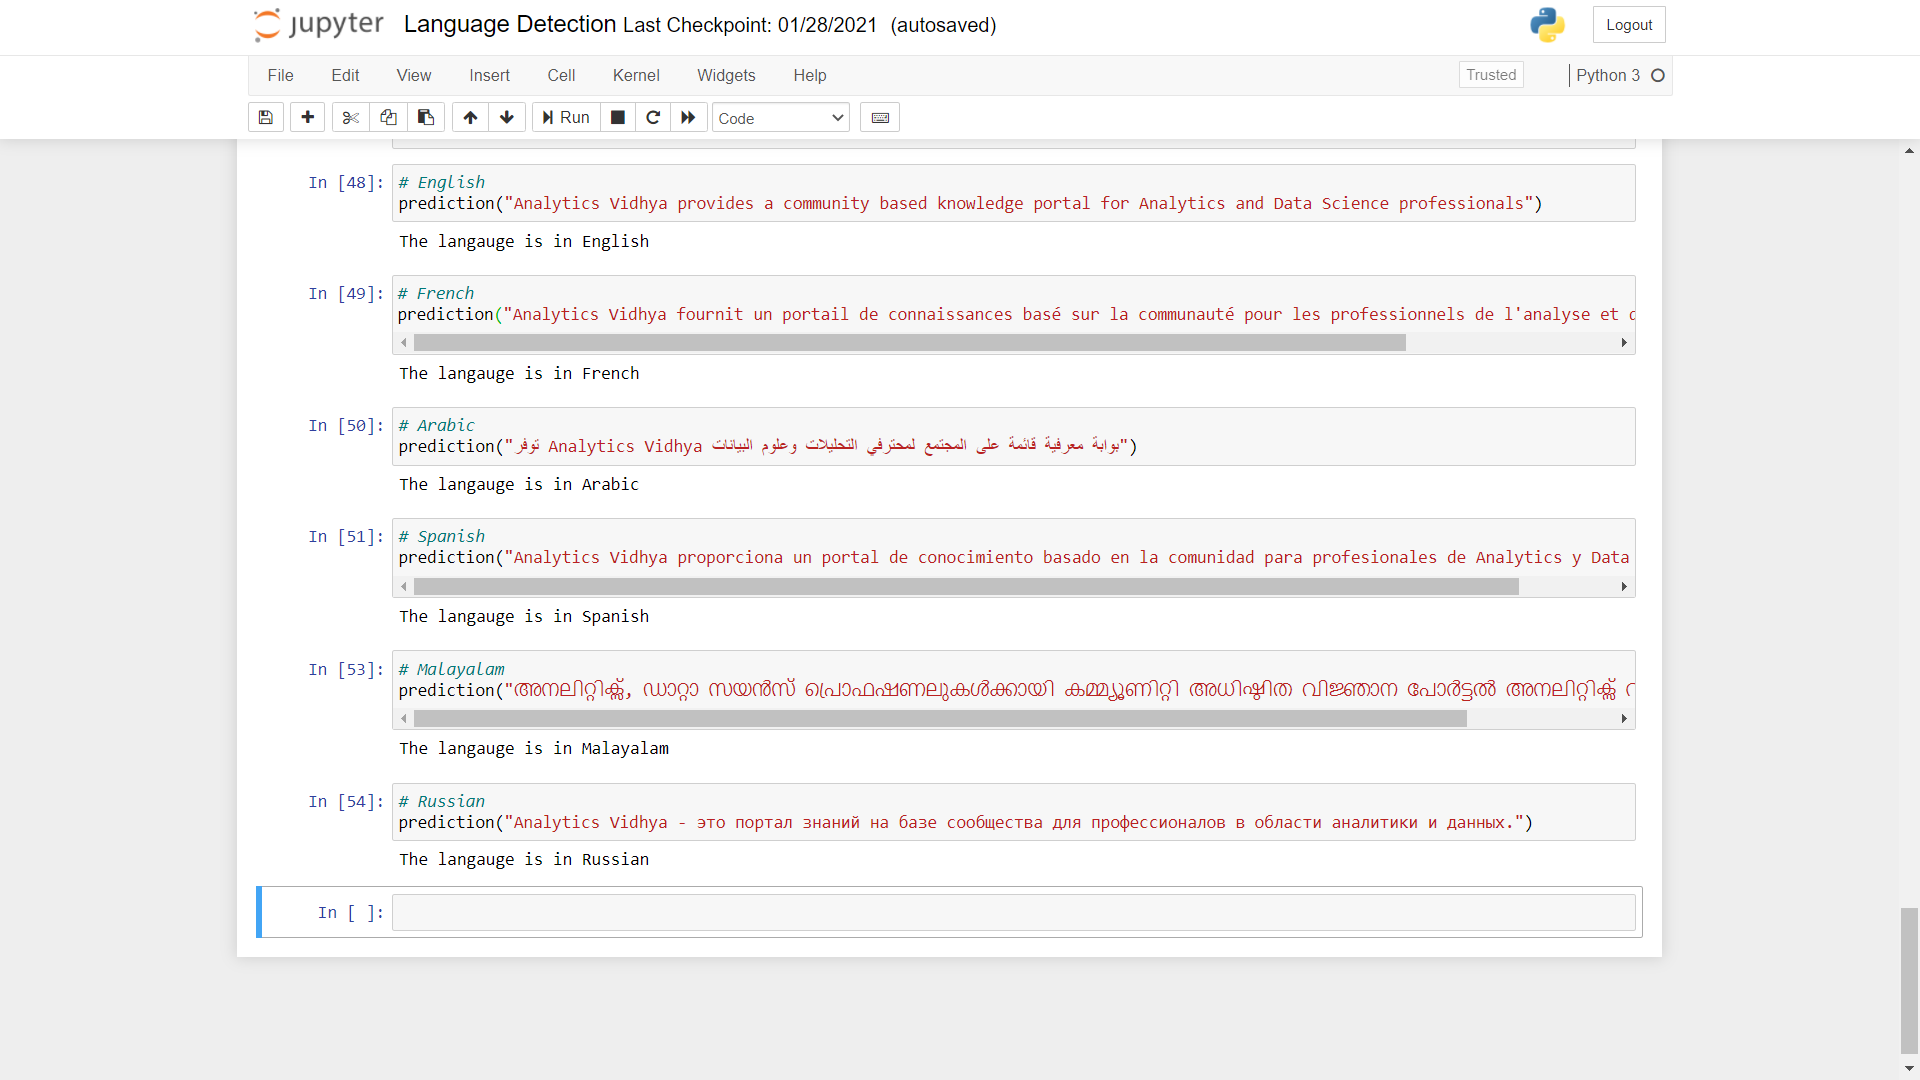Click the '# Malayalam' comment line
The height and width of the screenshot is (1080, 1920).
452,670
